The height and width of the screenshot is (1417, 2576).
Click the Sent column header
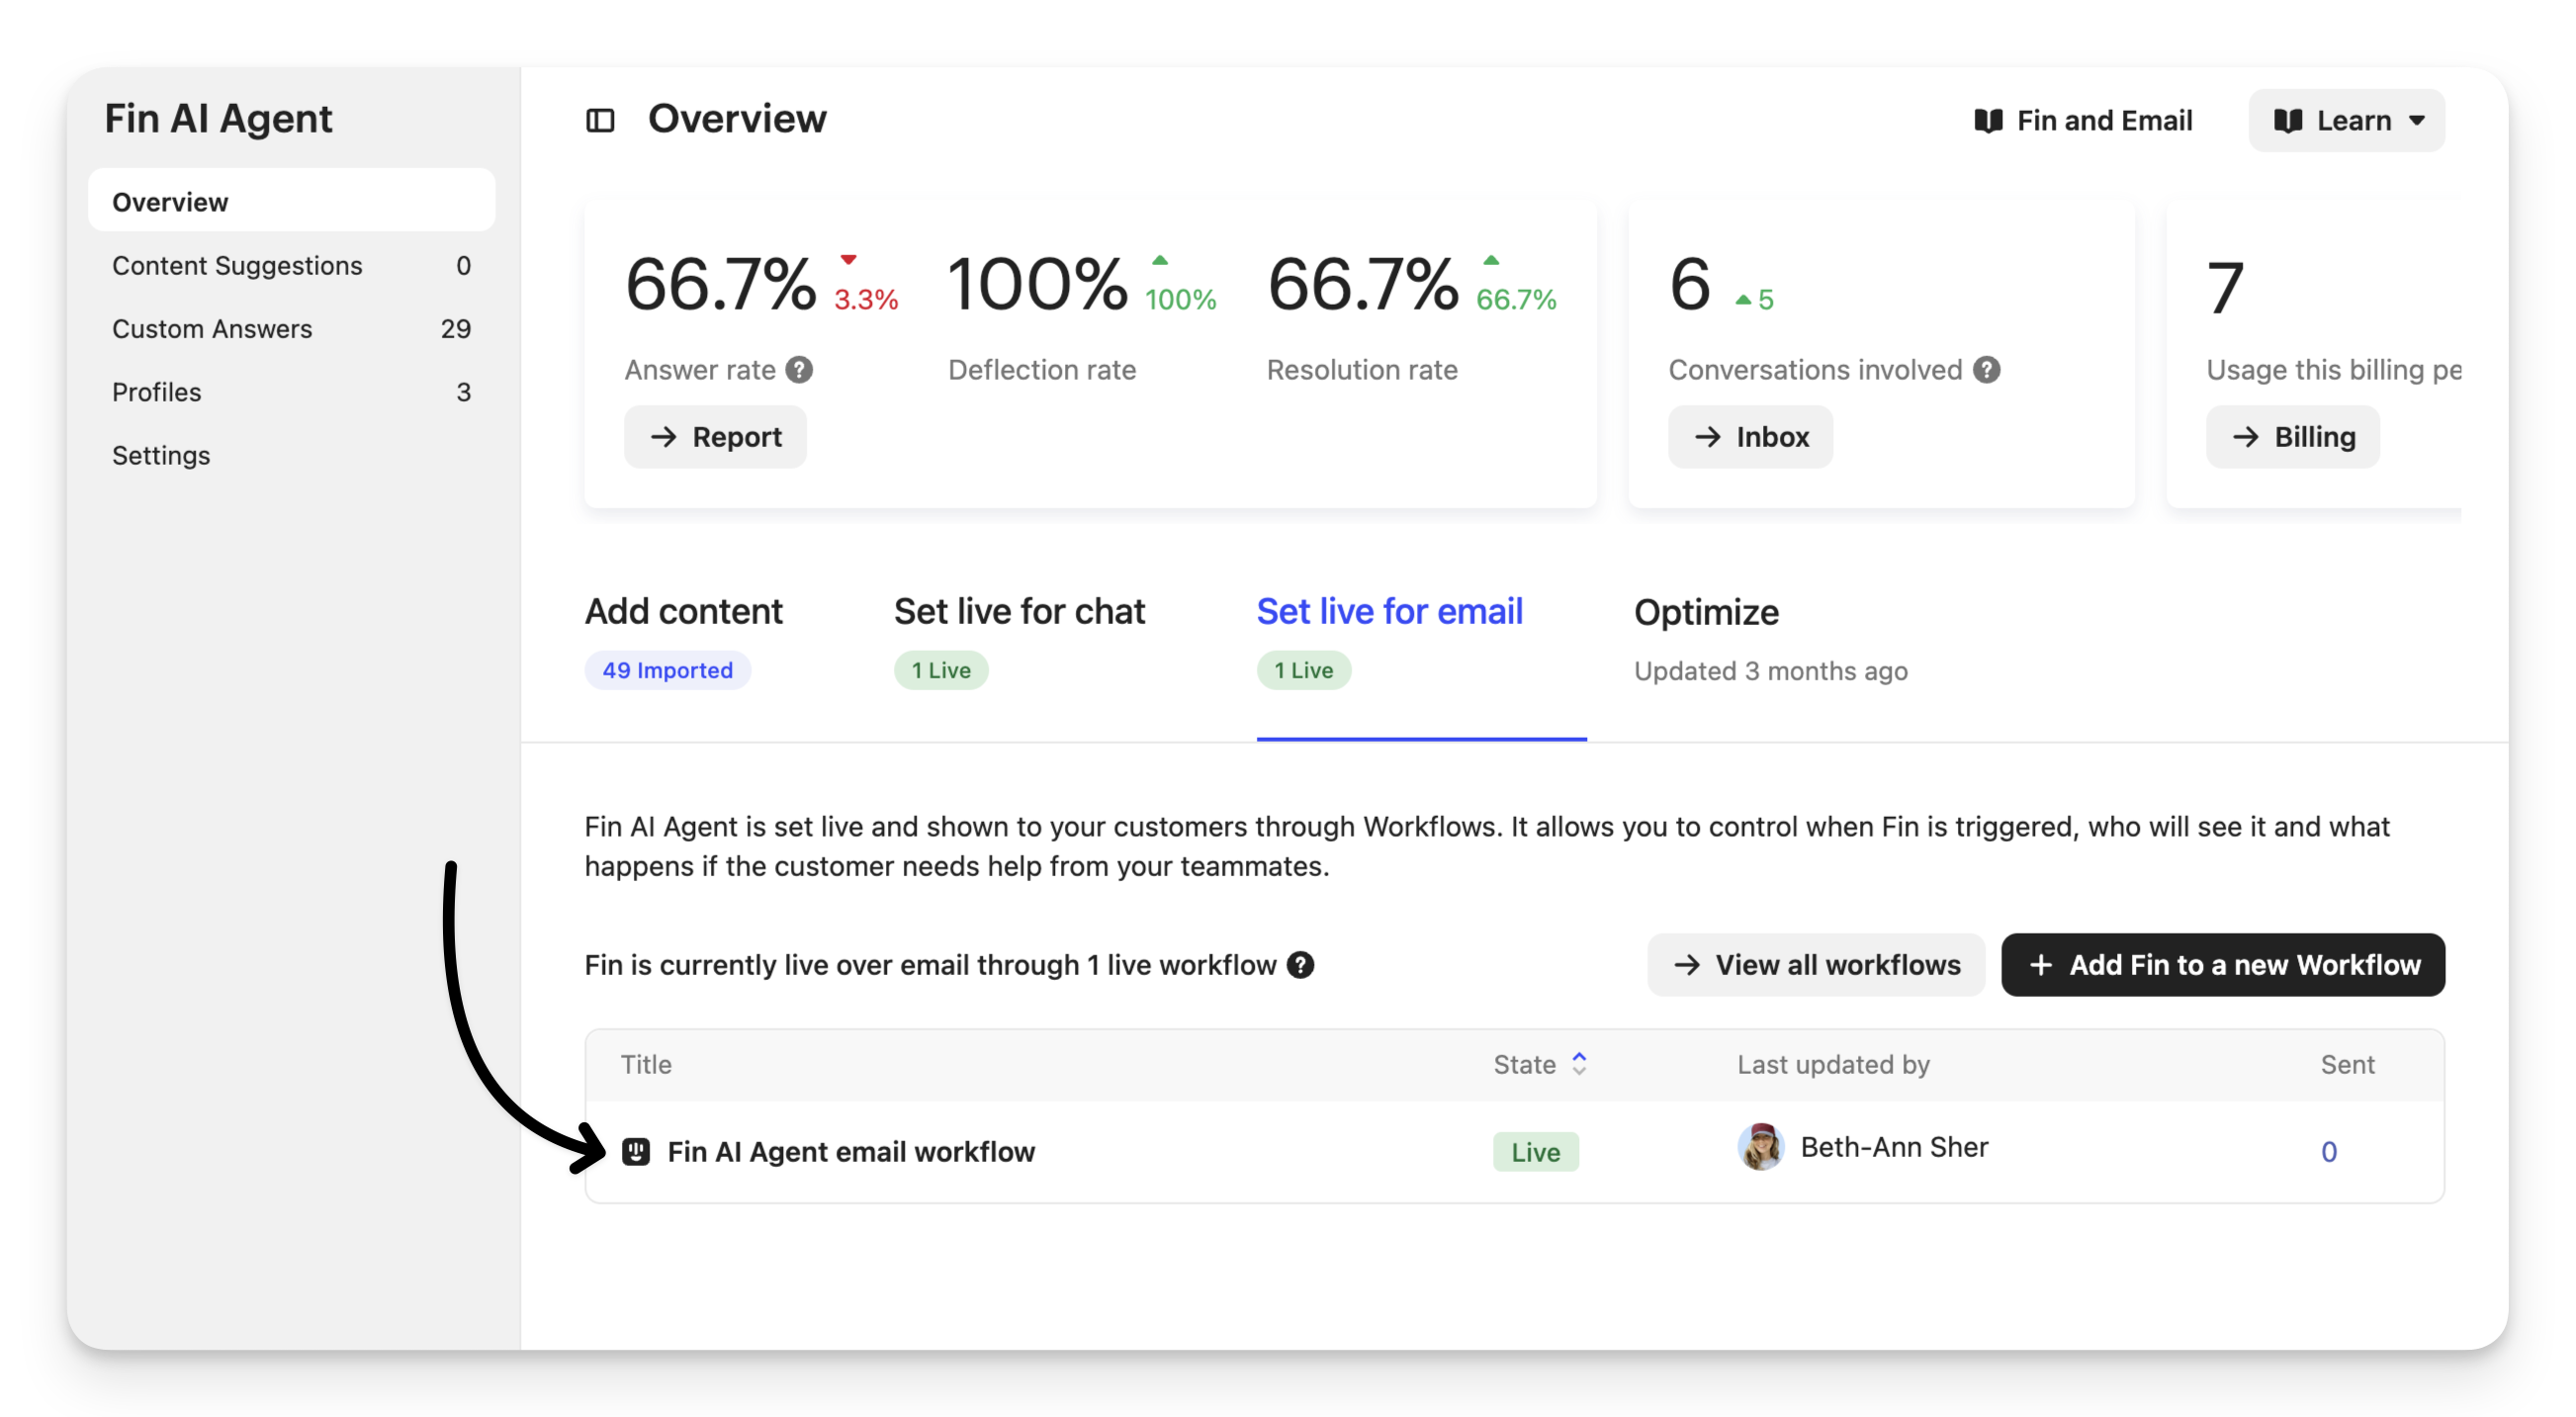2347,1064
